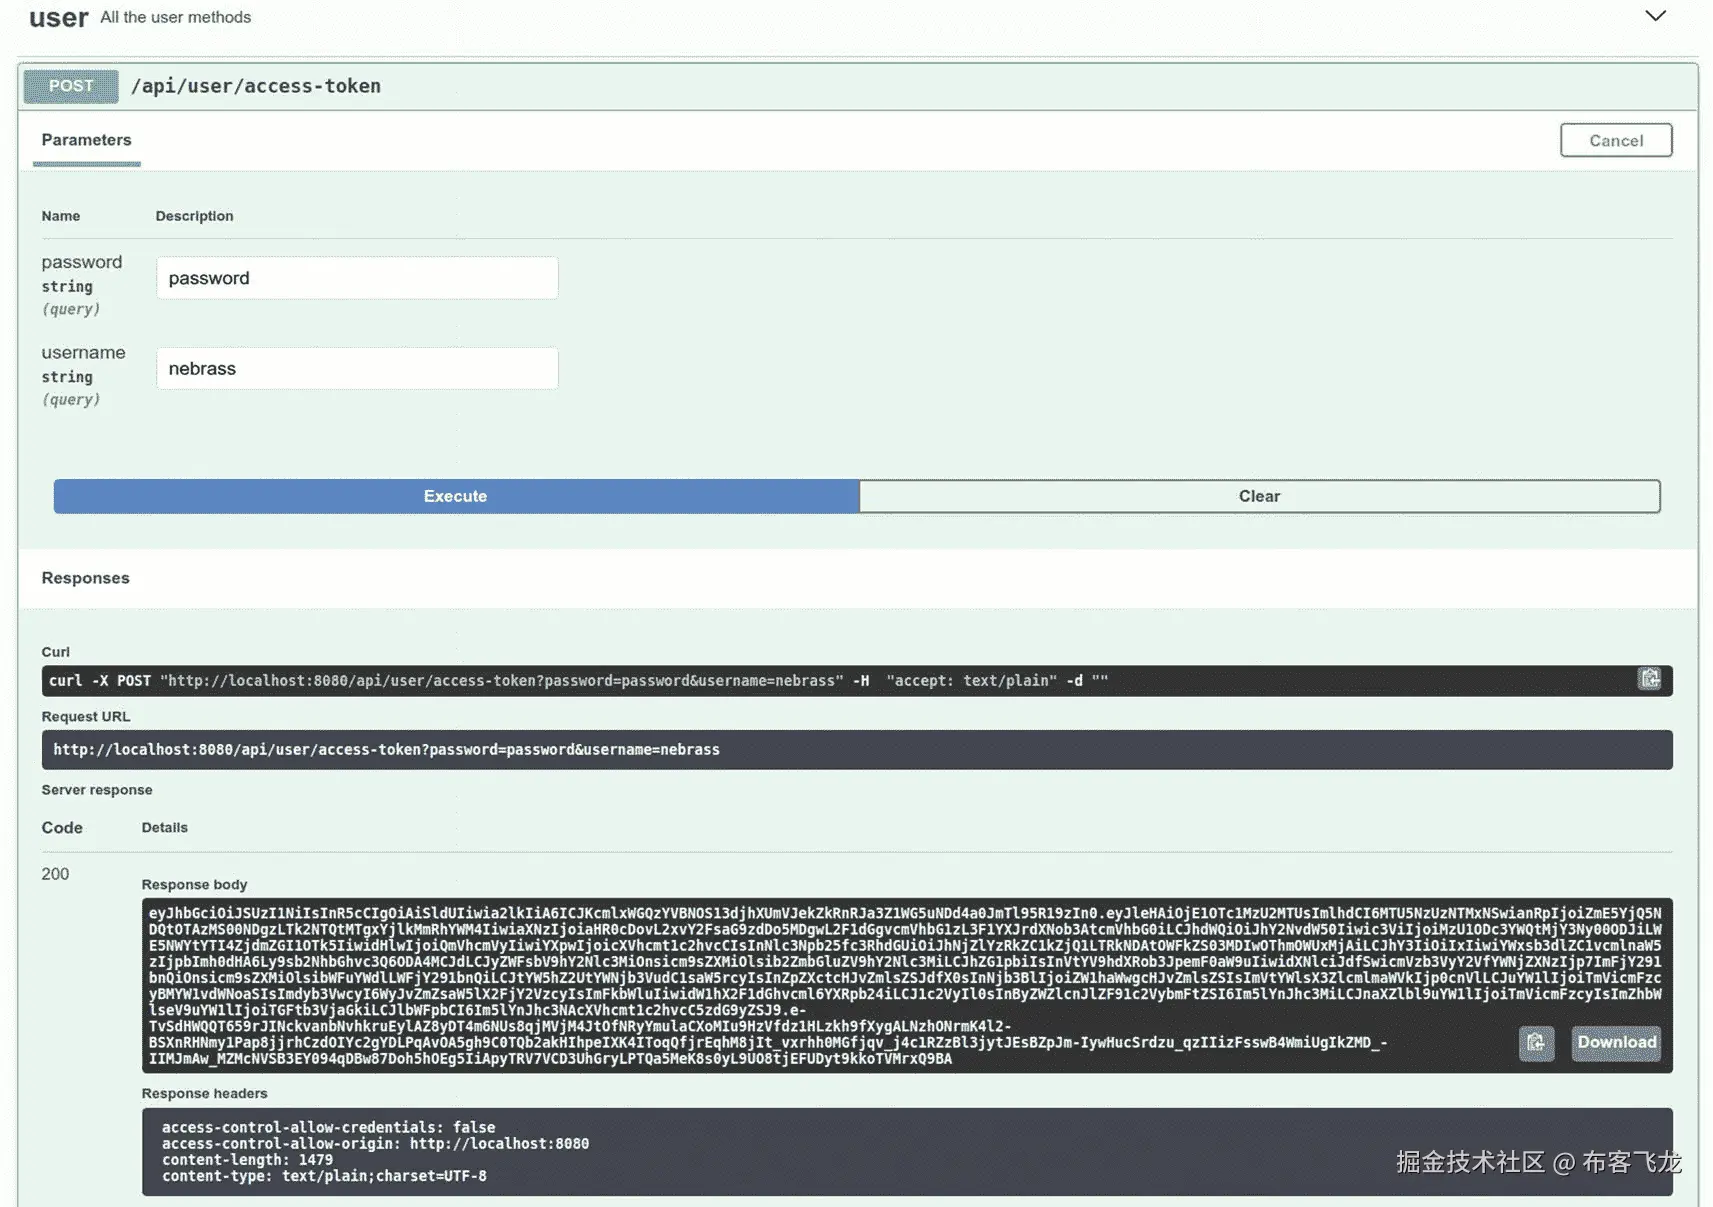This screenshot has width=1713, height=1207.
Task: Click the Curl section label
Action: tap(55, 652)
